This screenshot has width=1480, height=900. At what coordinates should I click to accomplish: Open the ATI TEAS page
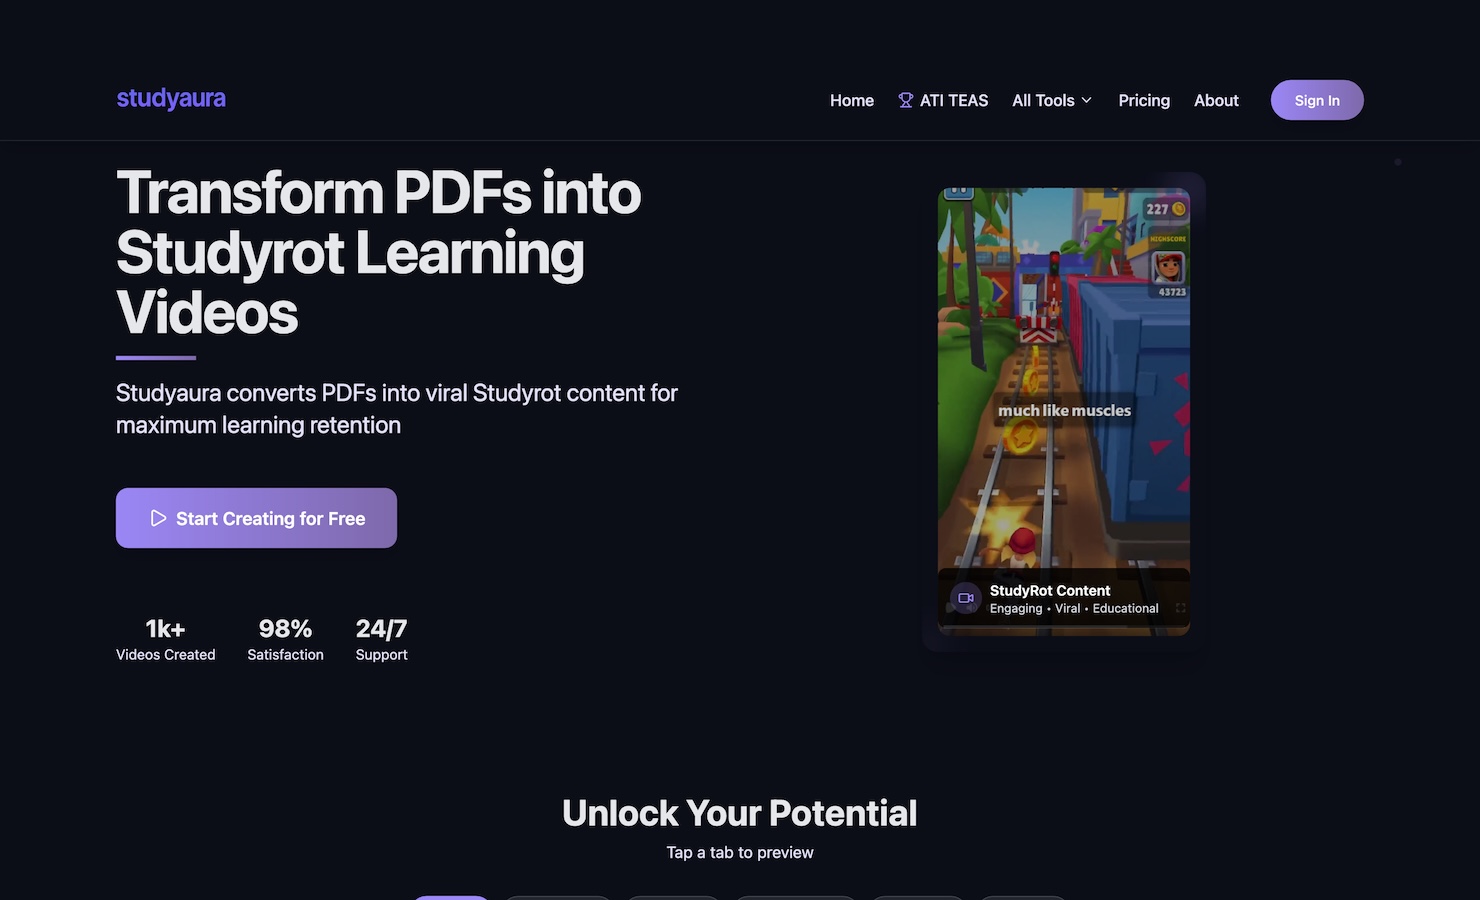[953, 100]
